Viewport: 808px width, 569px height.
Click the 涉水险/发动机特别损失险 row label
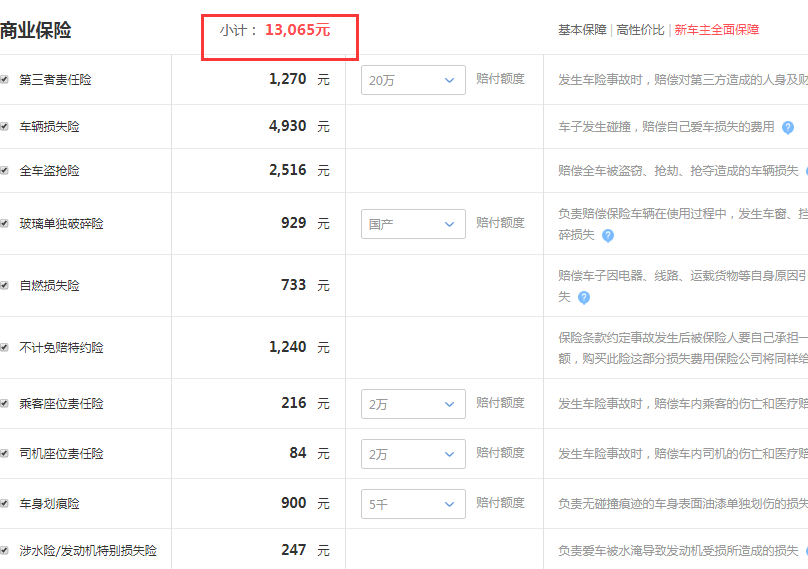88,551
